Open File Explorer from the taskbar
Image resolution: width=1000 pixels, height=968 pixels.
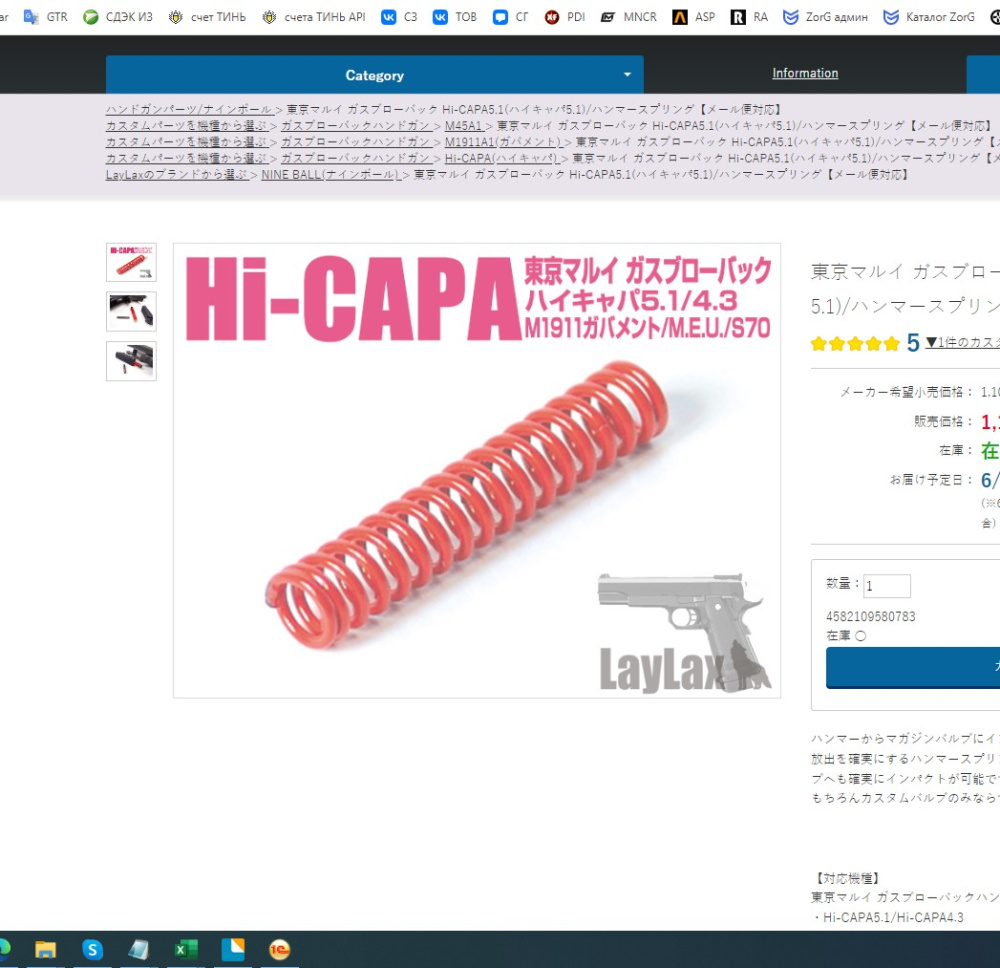[45, 950]
